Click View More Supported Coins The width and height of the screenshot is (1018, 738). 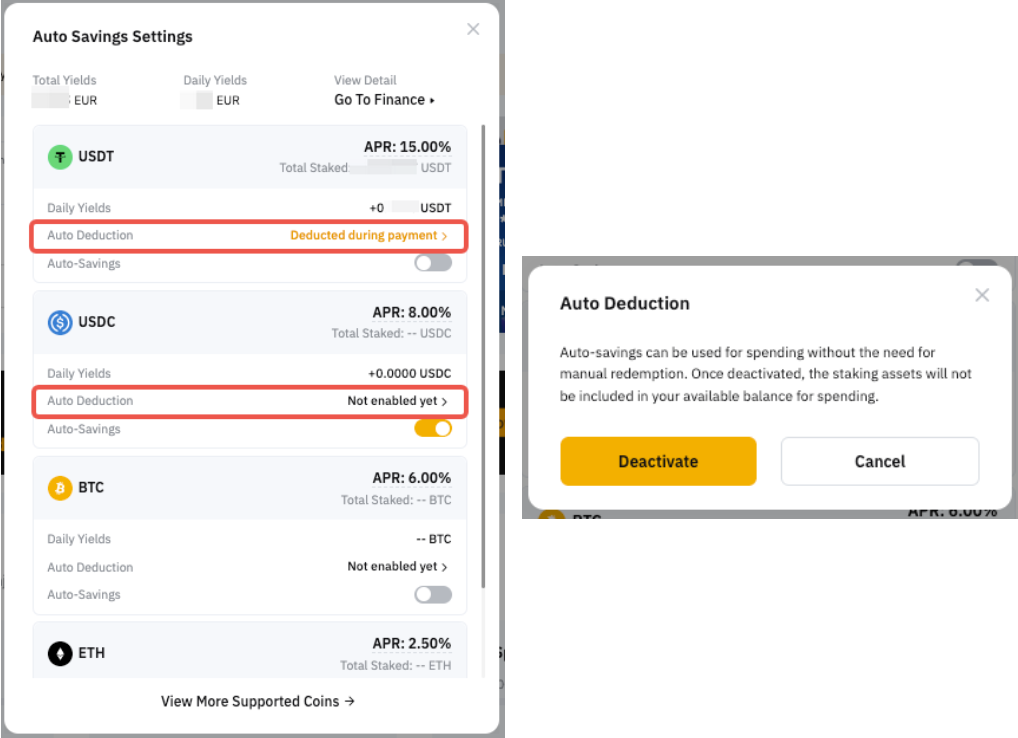(x=257, y=701)
